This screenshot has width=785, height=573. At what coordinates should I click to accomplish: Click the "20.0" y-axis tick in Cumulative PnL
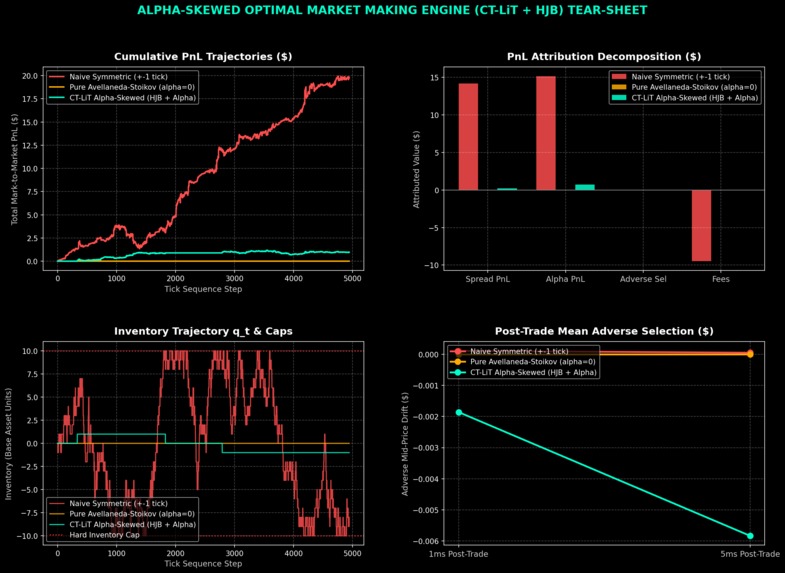[x=32, y=76]
